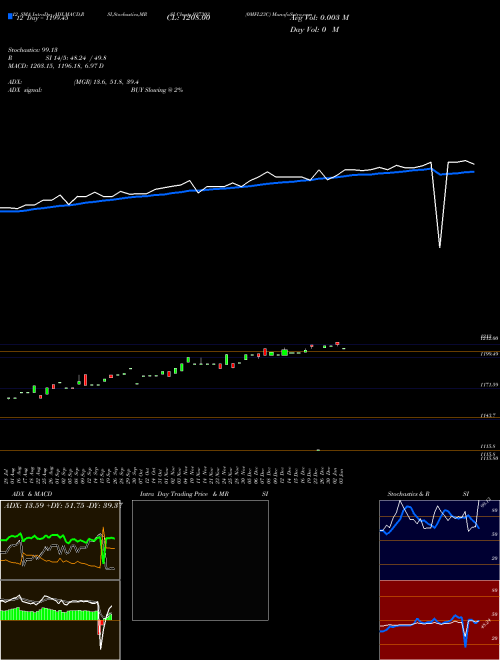Click the '(MGR) 13.6, 51.8, 39.4' ADX values
Screen dimensions: 500x660
coord(106,82)
